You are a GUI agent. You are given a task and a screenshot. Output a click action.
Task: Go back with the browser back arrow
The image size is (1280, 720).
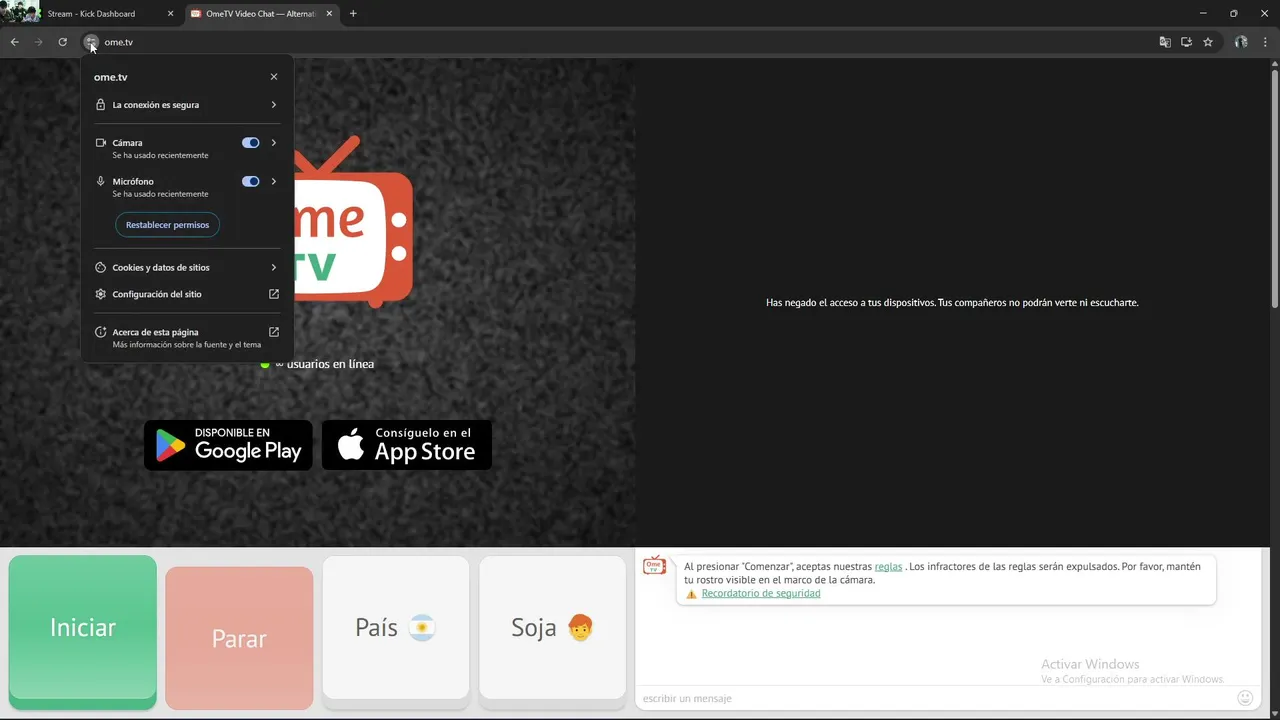[x=14, y=42]
